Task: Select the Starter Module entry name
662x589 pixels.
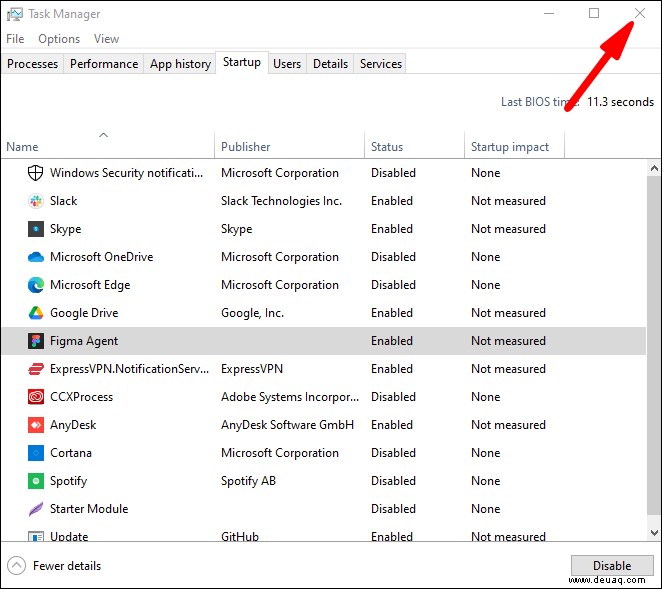Action: [x=89, y=509]
